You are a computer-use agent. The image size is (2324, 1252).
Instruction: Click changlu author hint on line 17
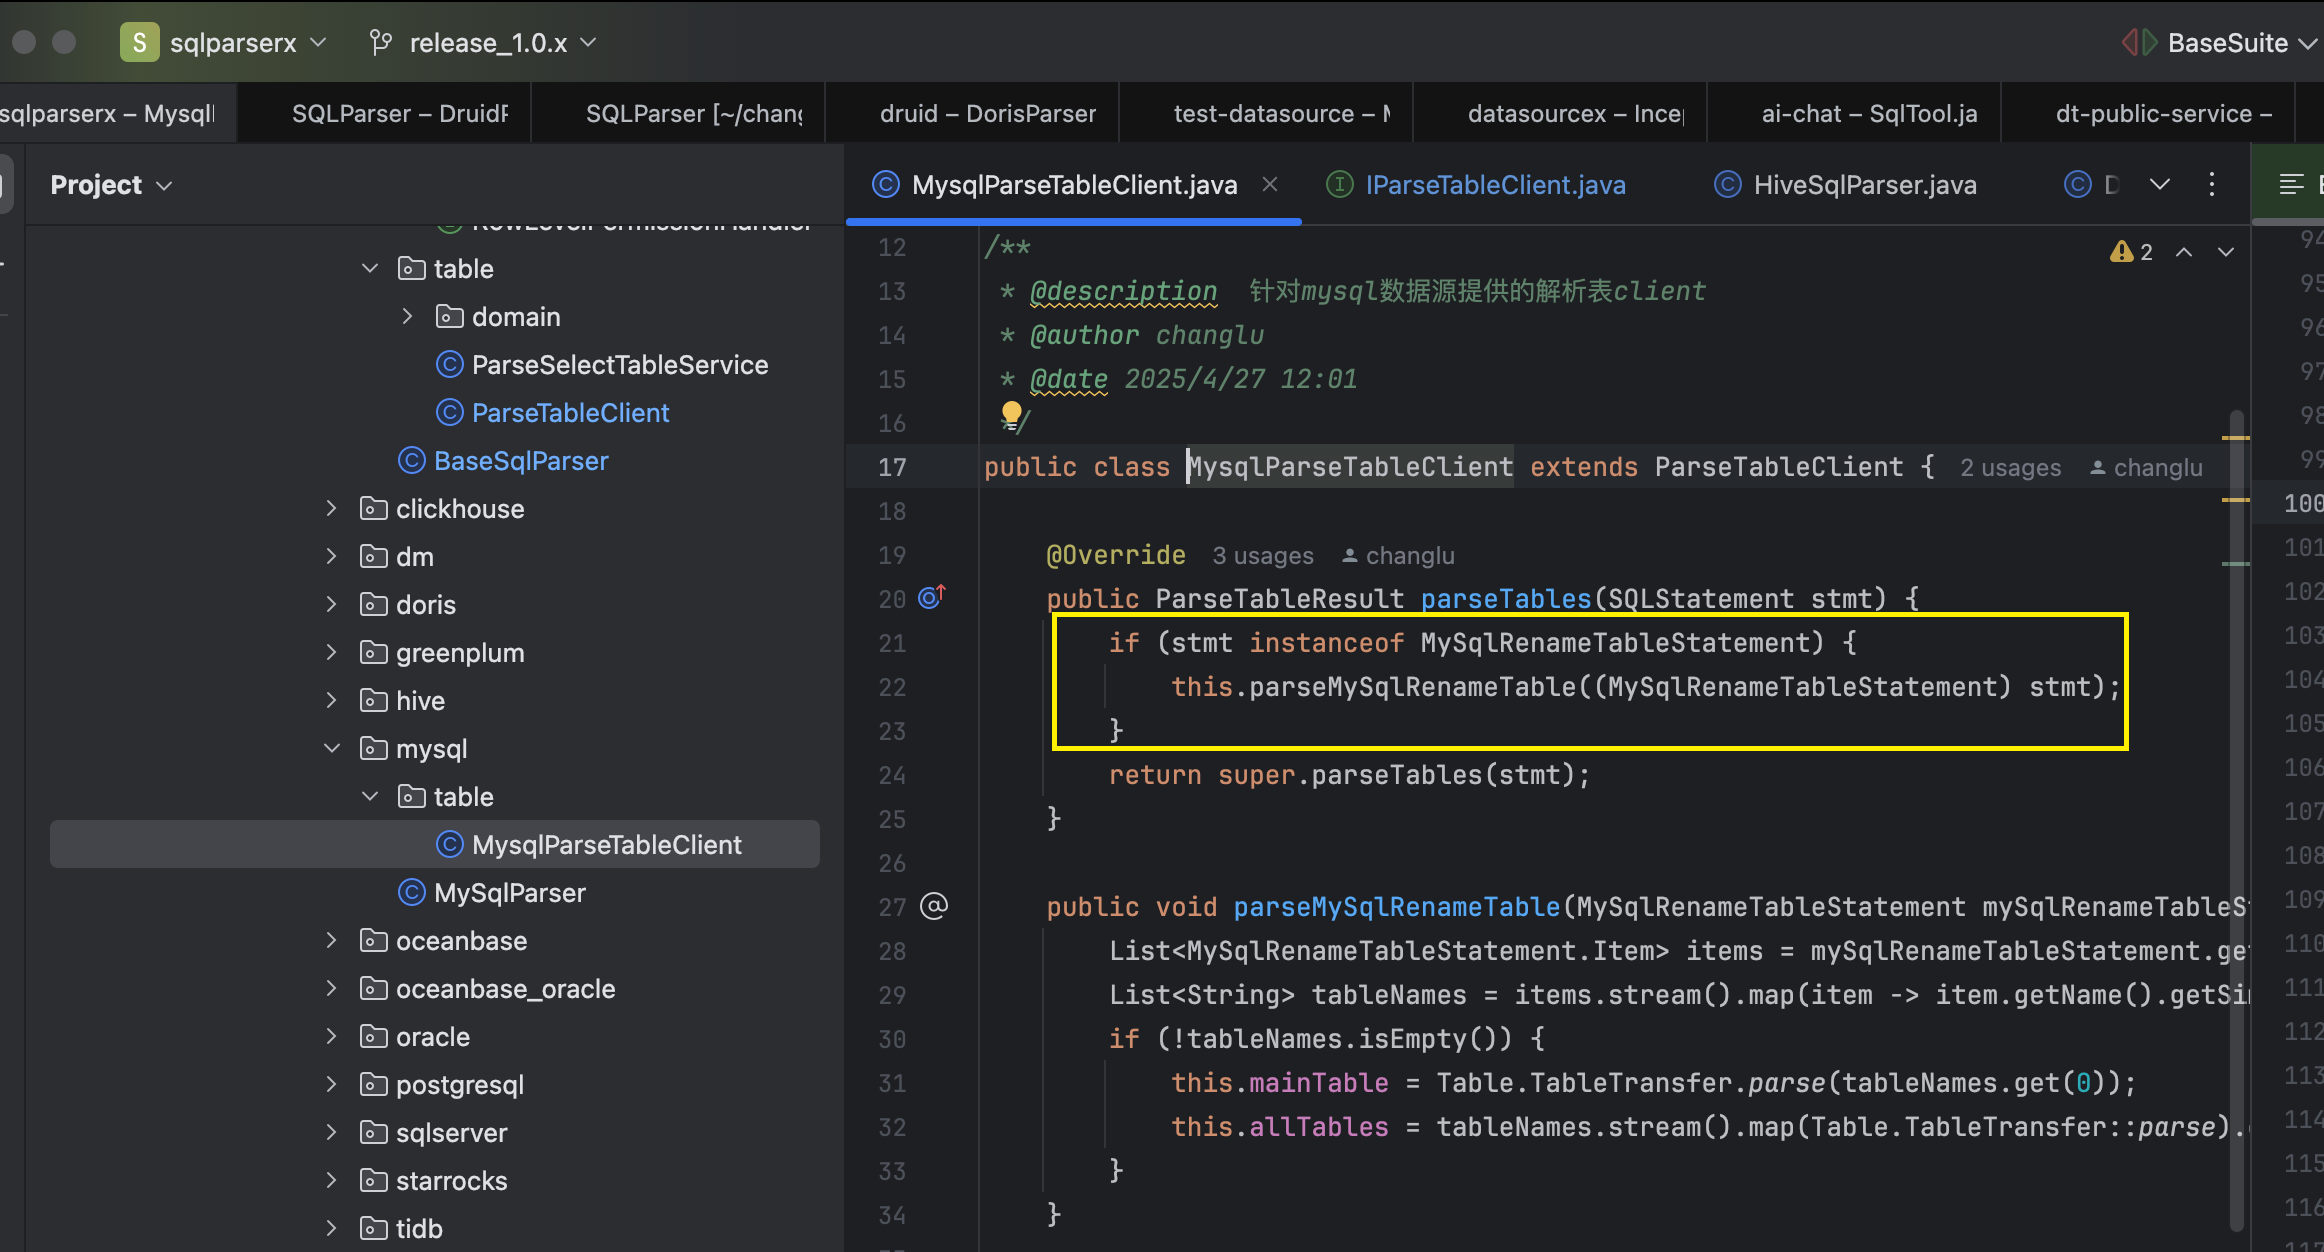(2146, 468)
